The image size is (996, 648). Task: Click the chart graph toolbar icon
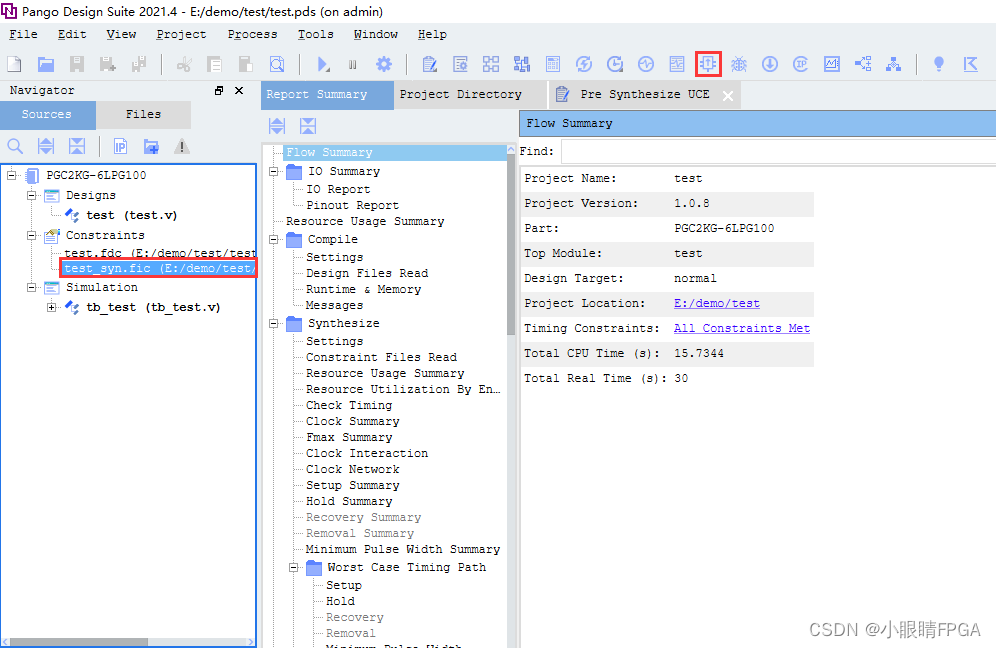click(x=831, y=64)
